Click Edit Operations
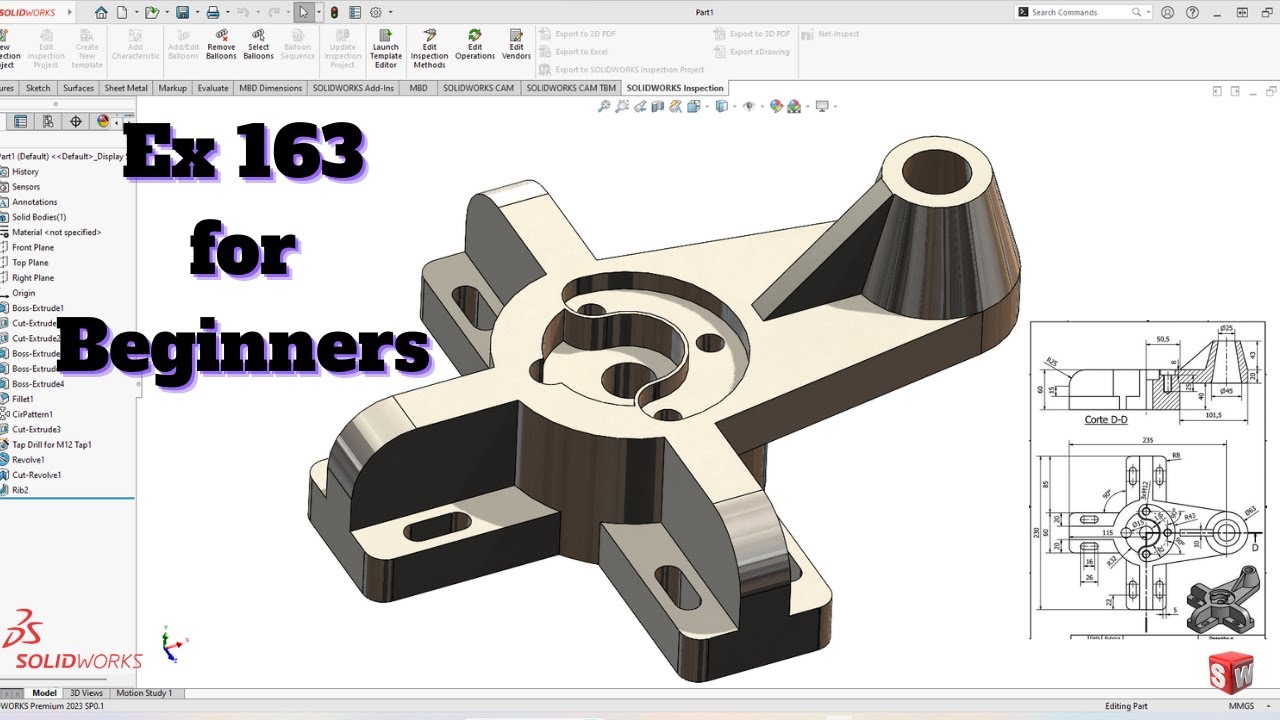This screenshot has height=720, width=1280. tap(475, 45)
